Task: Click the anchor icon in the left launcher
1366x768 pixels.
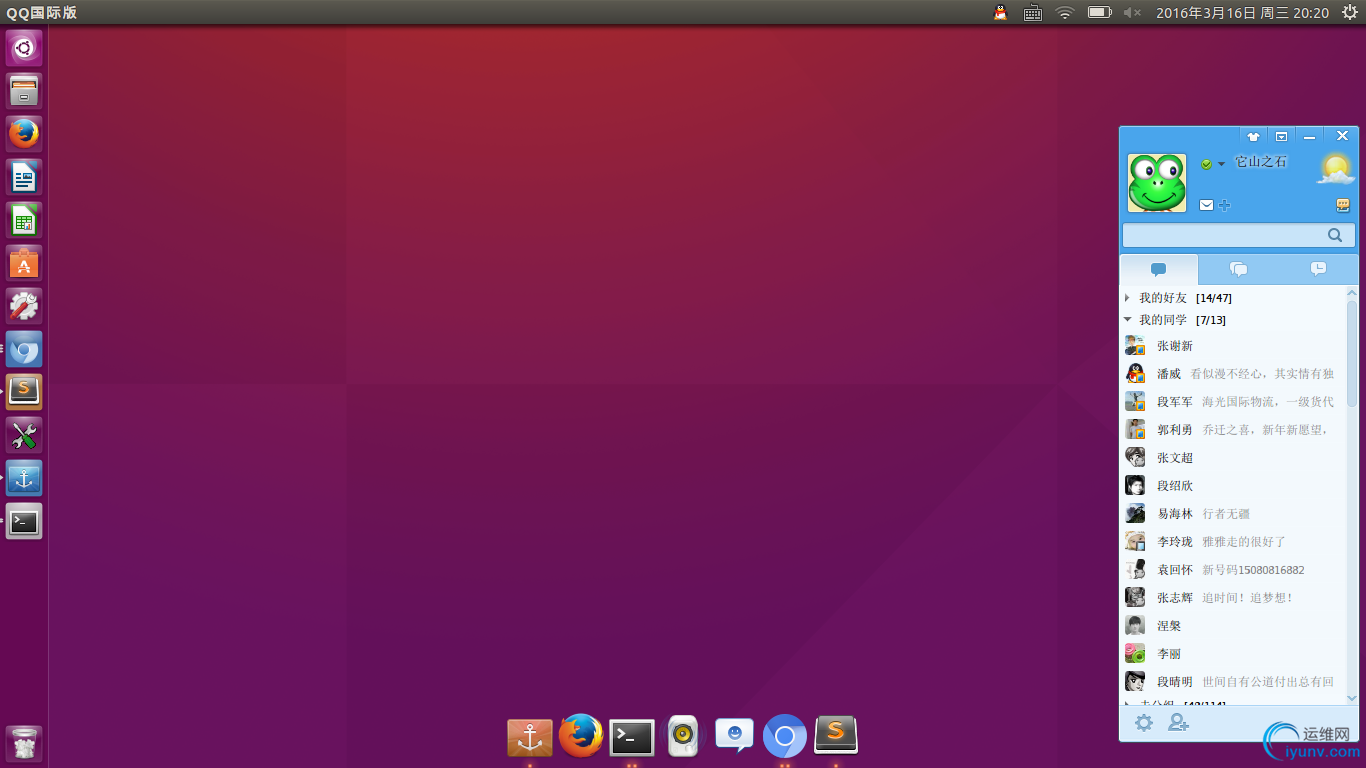Action: click(x=24, y=478)
